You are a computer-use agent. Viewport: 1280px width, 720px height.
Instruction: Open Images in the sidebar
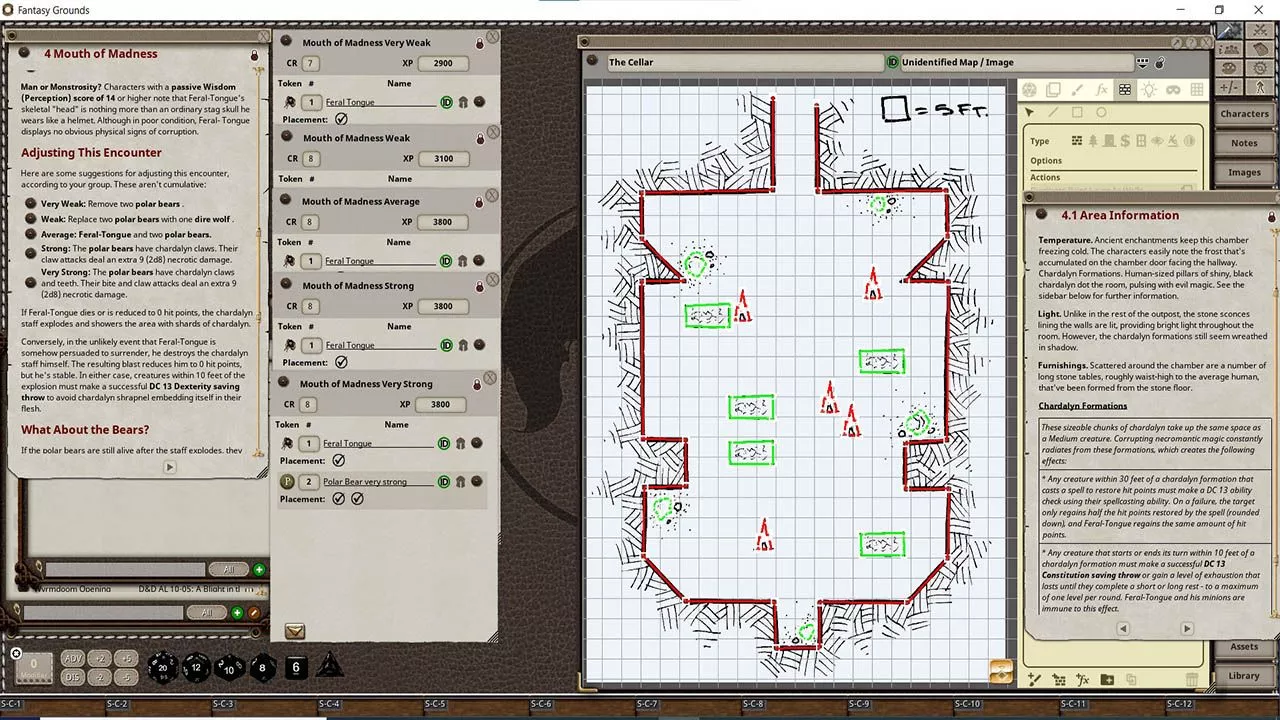[x=1244, y=172]
